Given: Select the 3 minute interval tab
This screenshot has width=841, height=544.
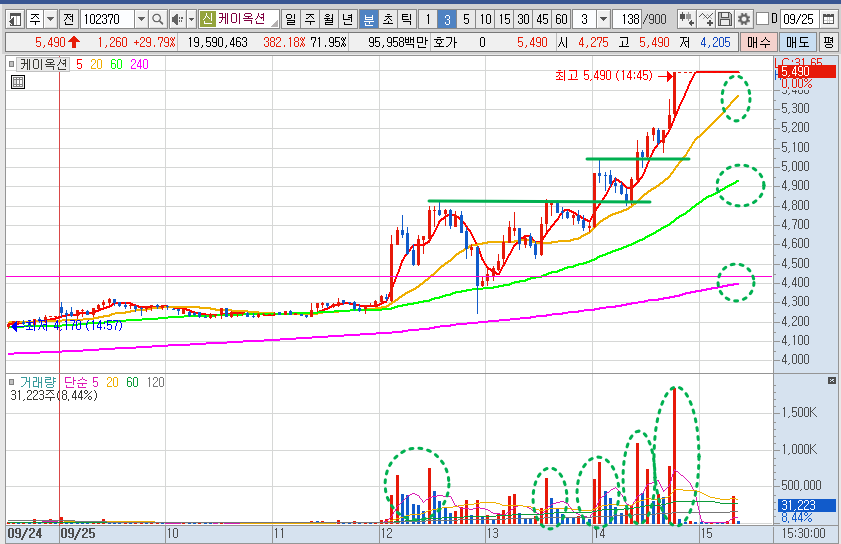Looking at the screenshot, I should pos(447,20).
